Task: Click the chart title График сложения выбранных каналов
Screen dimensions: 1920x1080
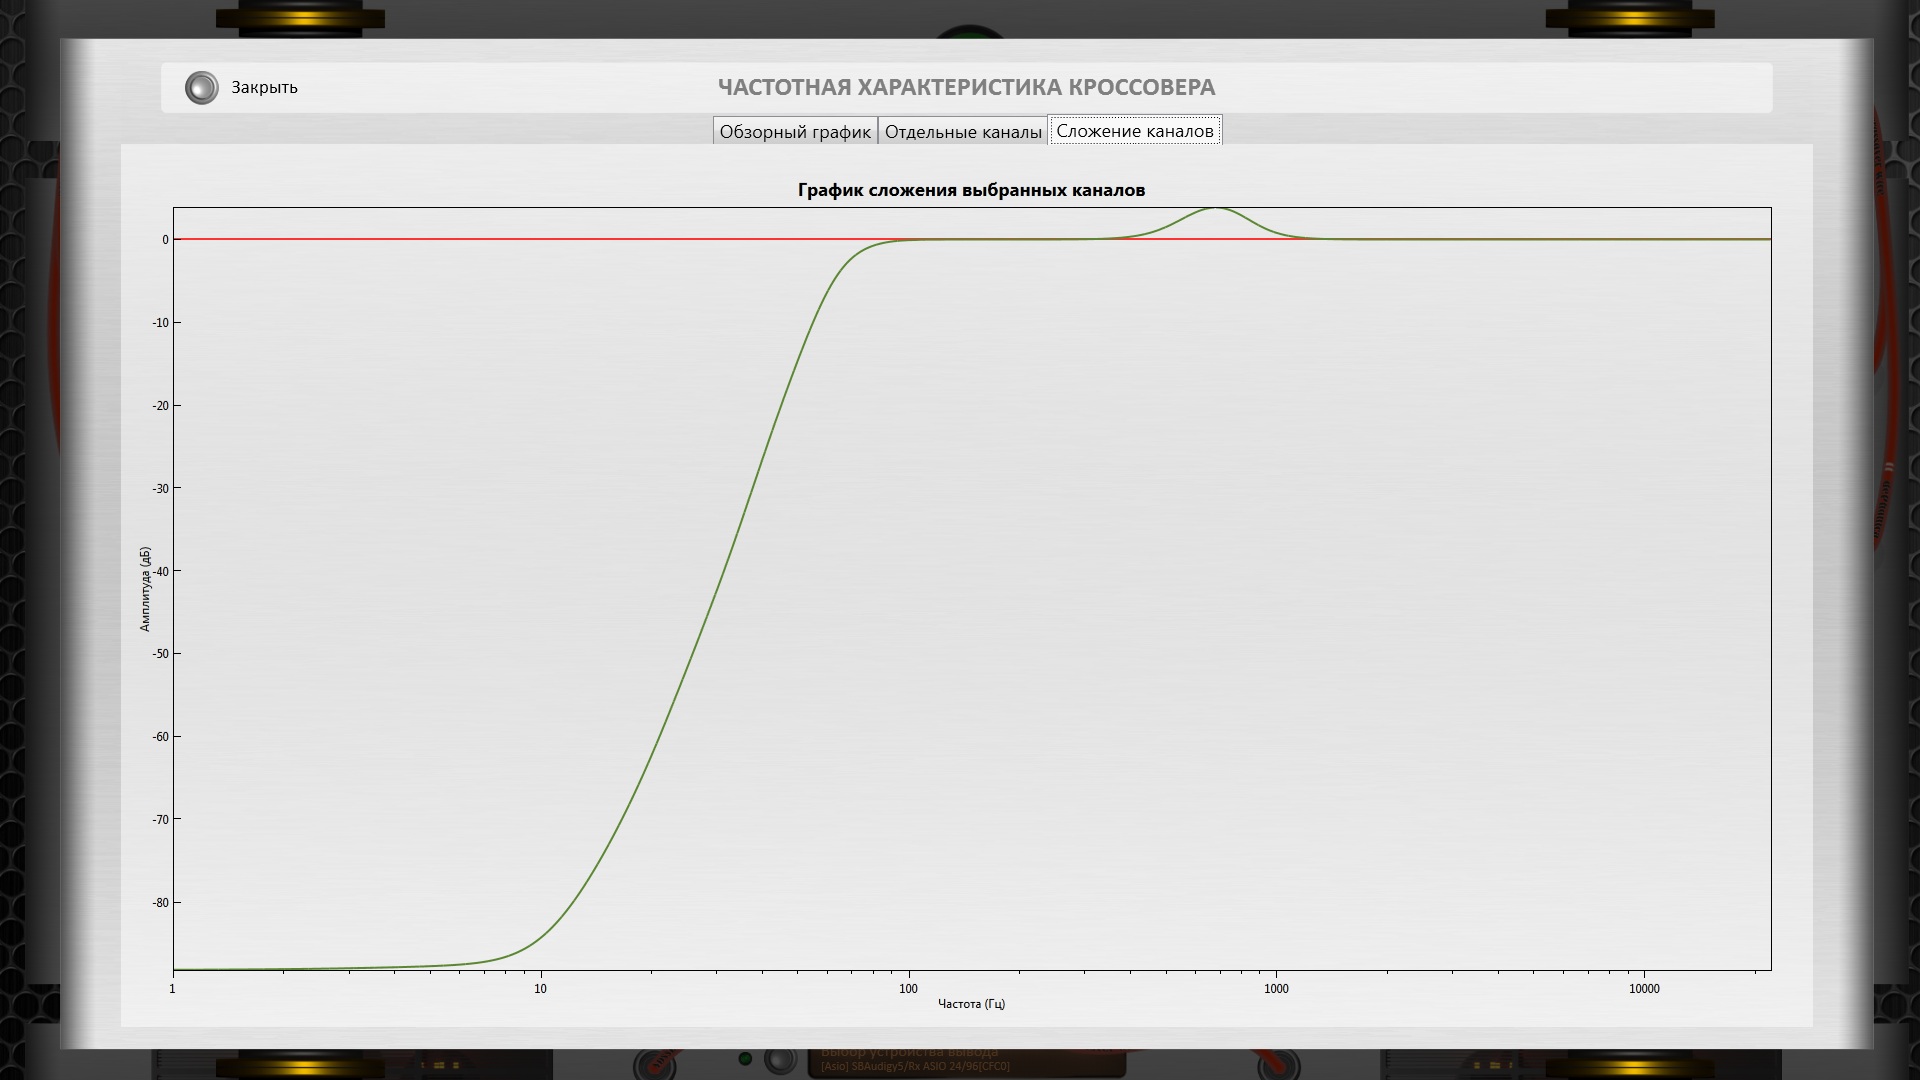Action: tap(971, 190)
